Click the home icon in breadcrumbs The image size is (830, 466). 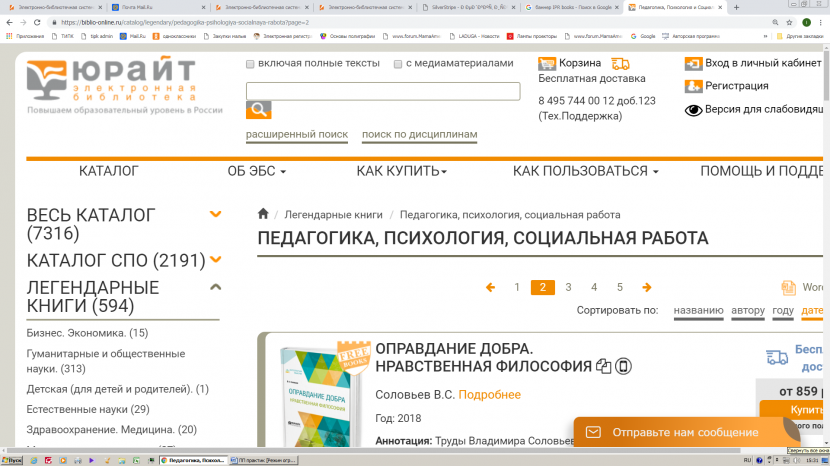coord(264,214)
